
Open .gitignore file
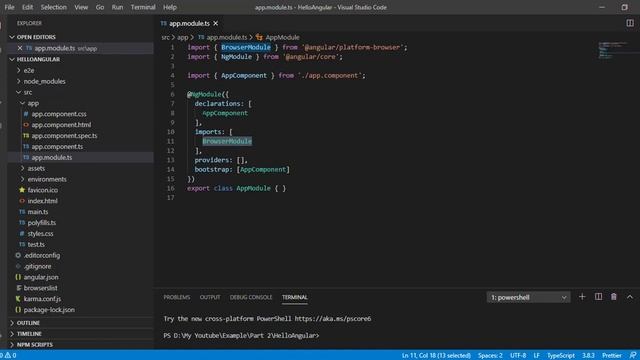[37, 266]
